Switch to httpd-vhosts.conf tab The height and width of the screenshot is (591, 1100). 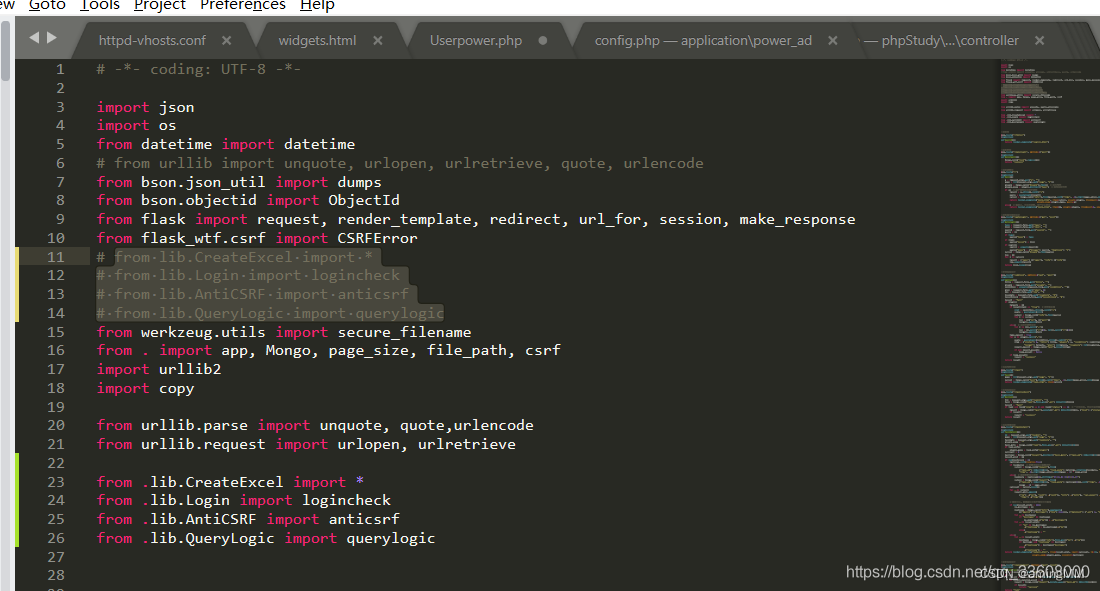pyautogui.click(x=152, y=41)
